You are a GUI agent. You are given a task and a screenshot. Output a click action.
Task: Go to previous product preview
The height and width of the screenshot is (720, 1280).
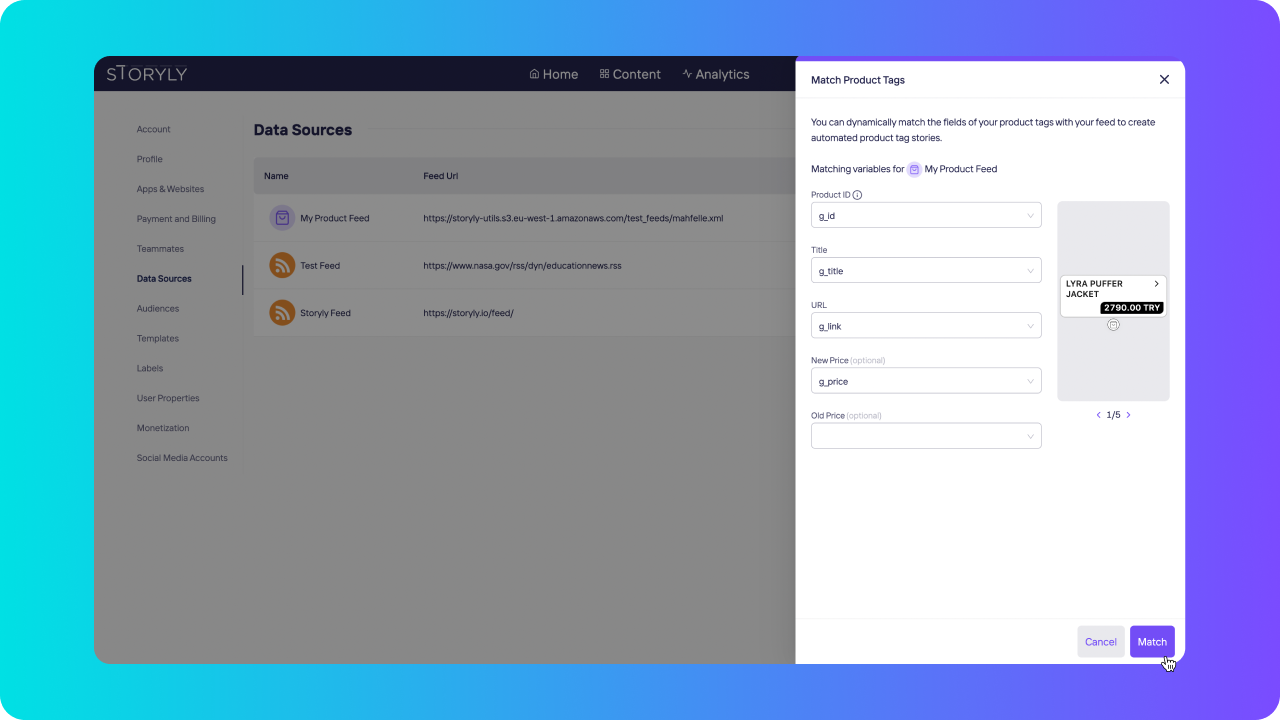tap(1098, 415)
